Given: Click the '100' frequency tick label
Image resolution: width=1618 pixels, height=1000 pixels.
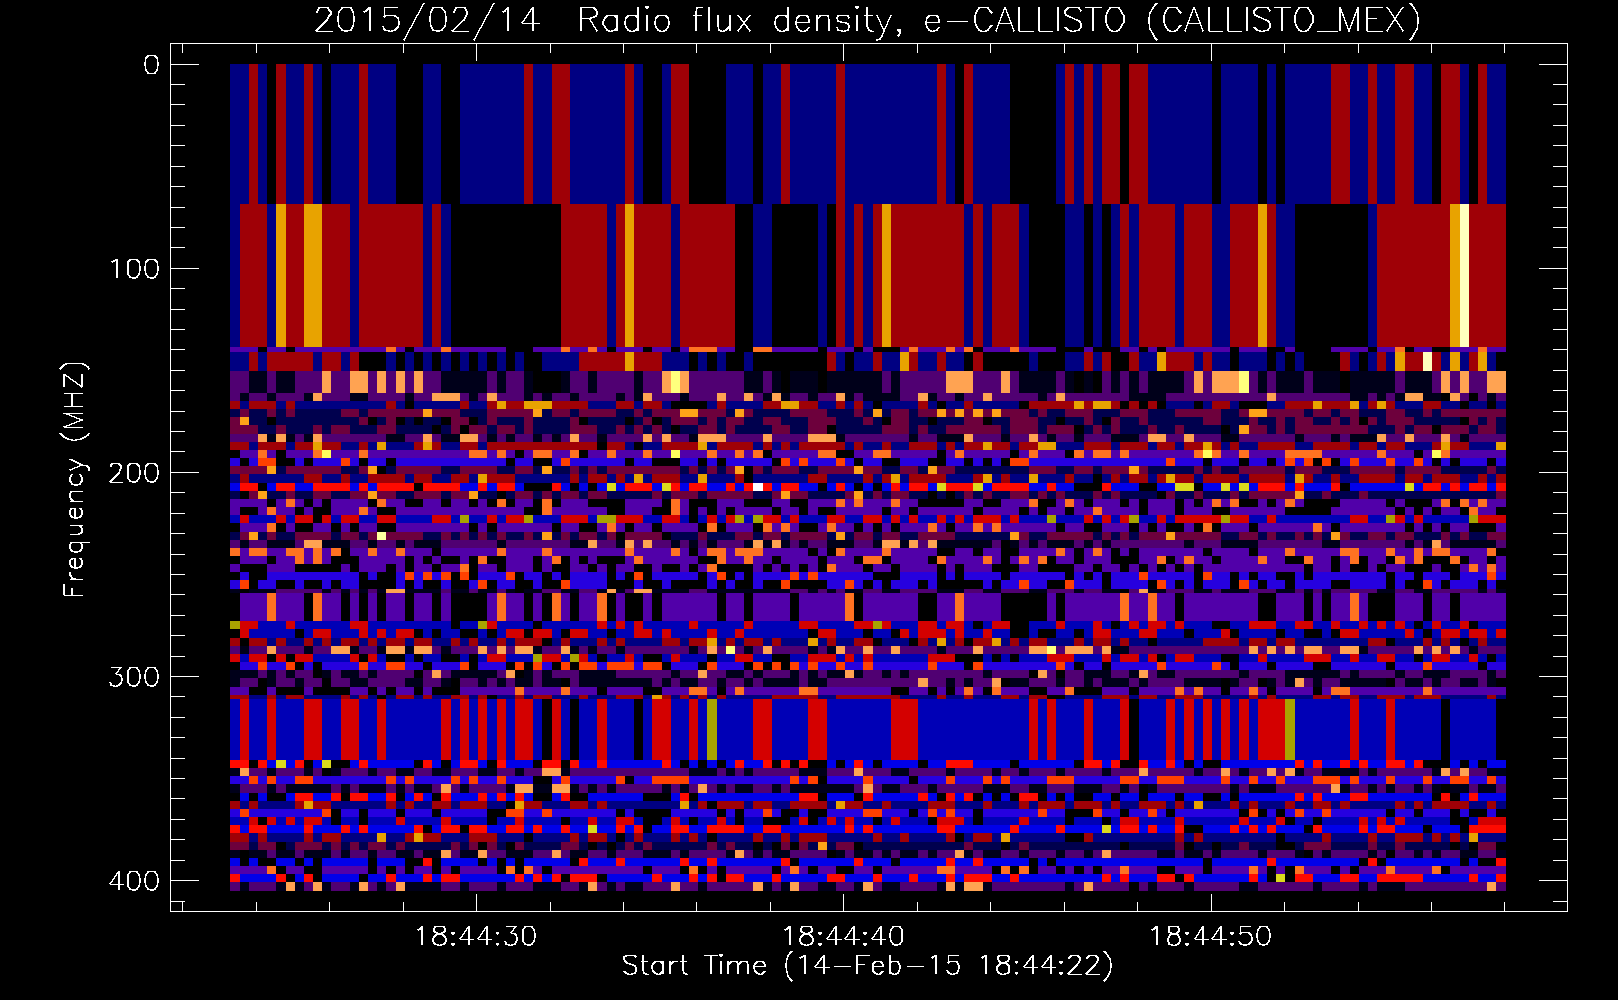Looking at the screenshot, I should click(x=133, y=269).
